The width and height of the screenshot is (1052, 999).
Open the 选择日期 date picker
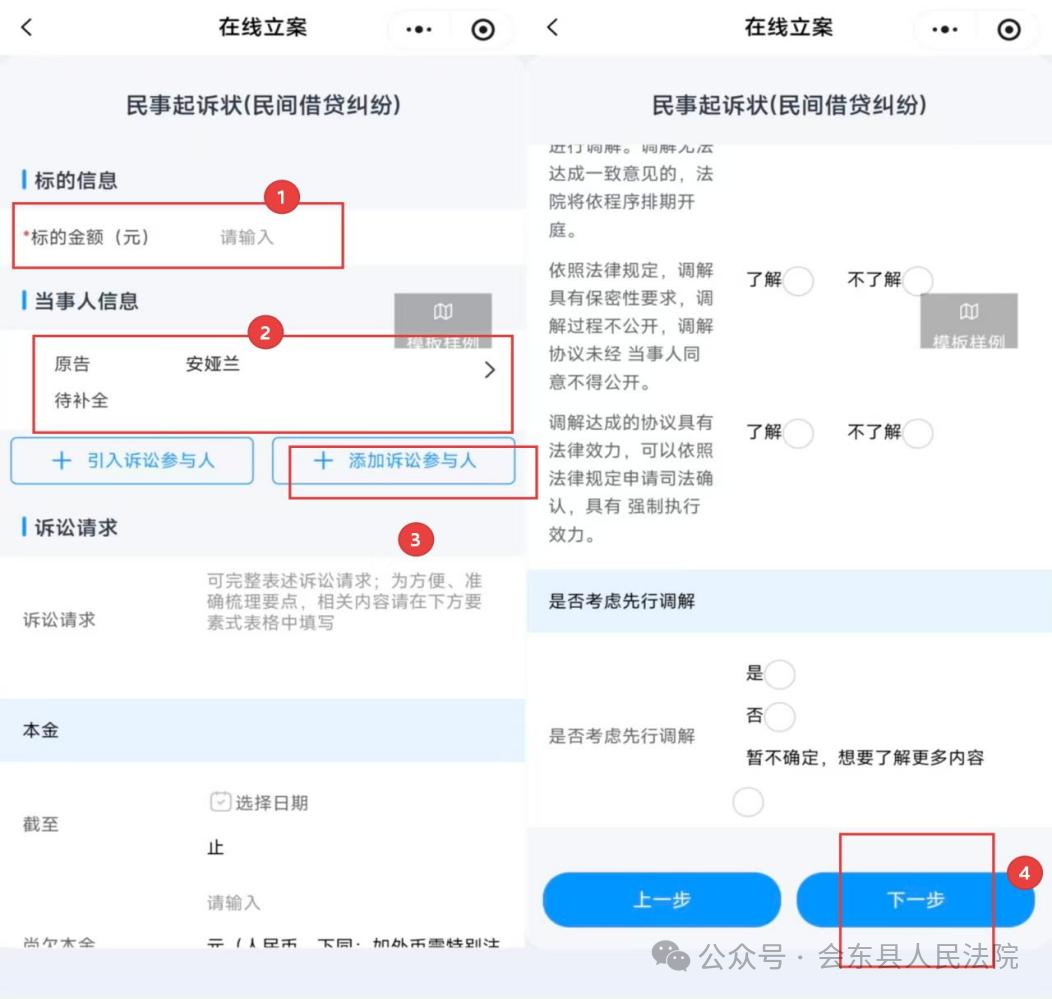[260, 802]
